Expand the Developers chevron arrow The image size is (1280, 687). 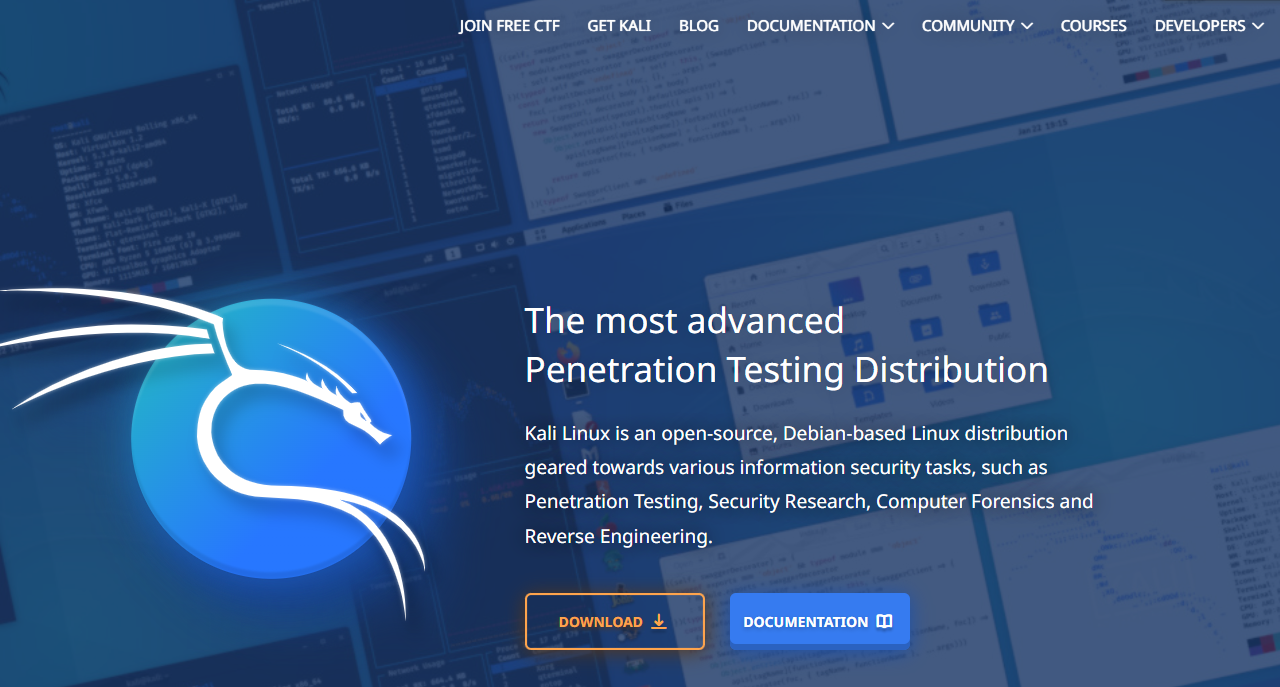[x=1257, y=26]
